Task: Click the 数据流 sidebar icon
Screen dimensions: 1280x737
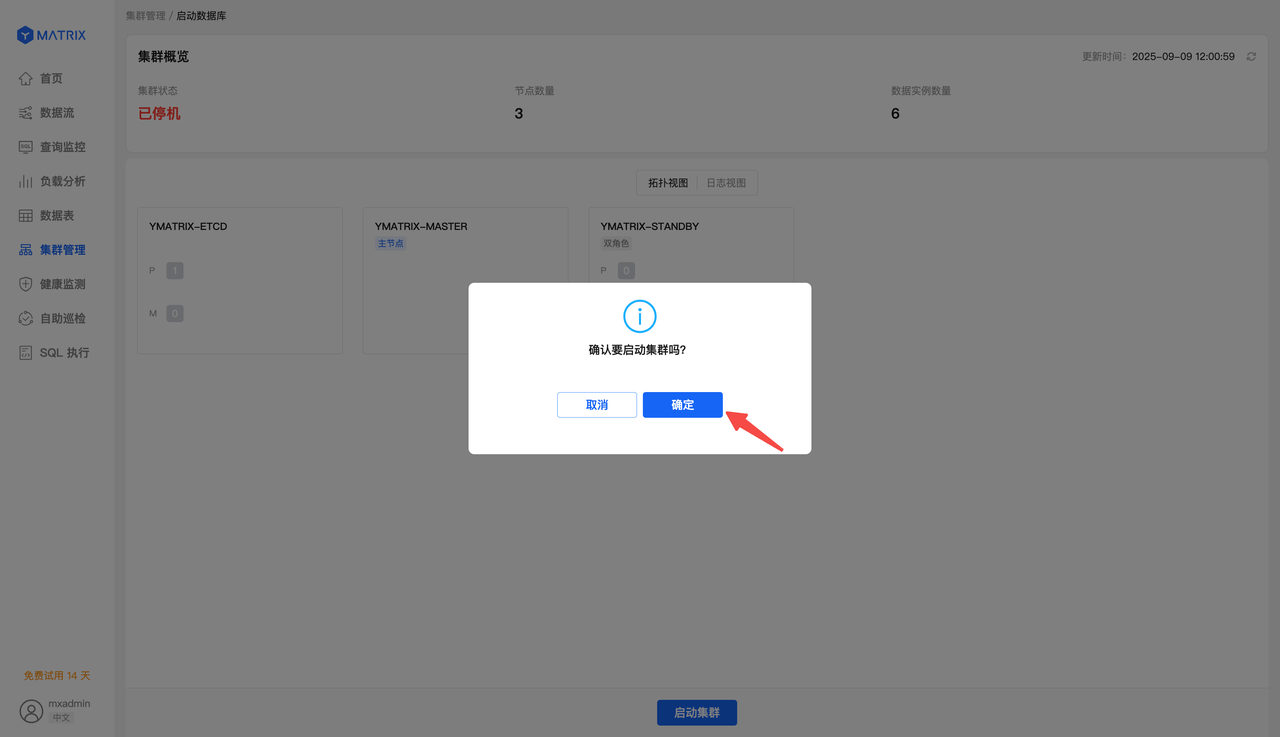Action: 26,113
